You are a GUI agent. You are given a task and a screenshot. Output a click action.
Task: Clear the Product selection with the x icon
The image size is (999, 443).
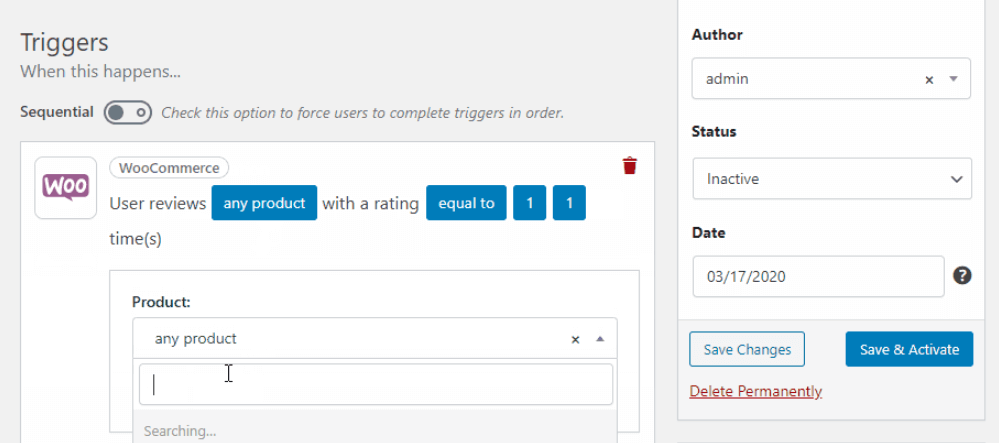click(x=575, y=339)
